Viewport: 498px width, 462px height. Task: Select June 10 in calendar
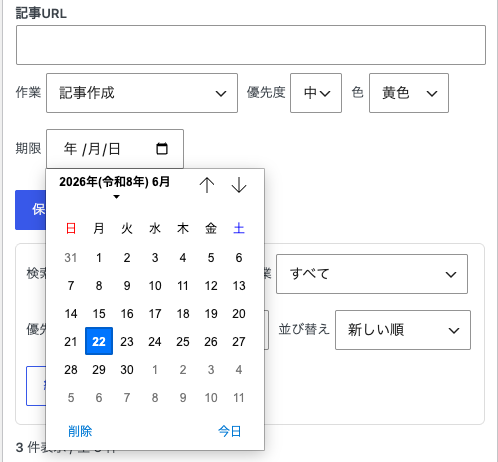tap(155, 286)
